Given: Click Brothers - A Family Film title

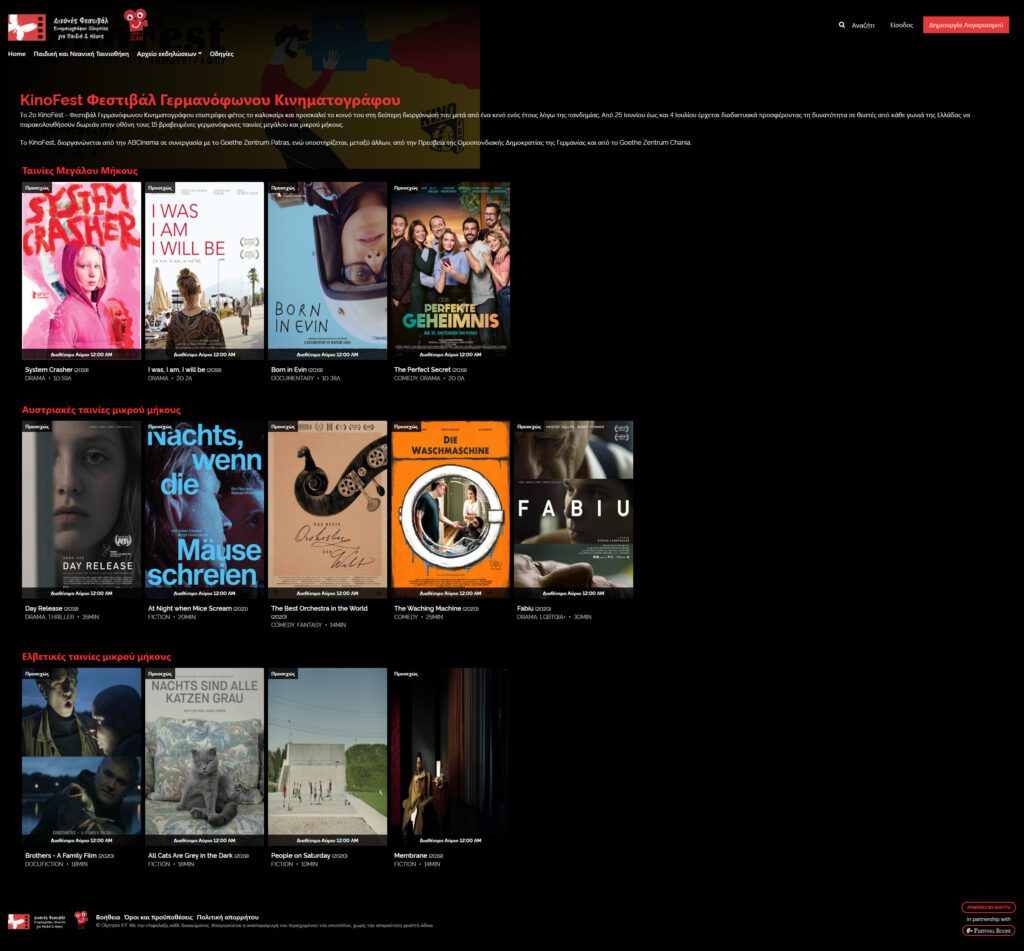Looking at the screenshot, I should pyautogui.click(x=61, y=855).
